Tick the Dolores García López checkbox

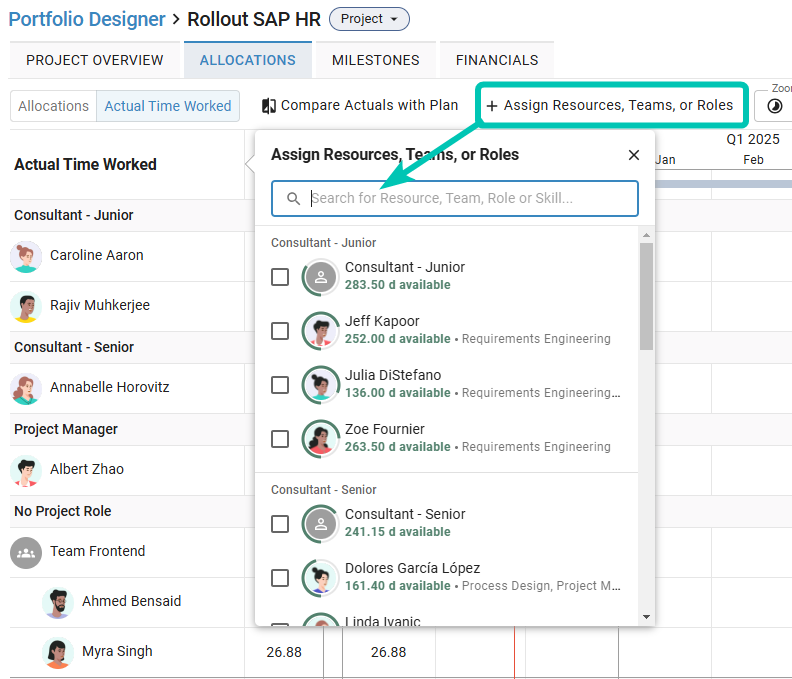pyautogui.click(x=280, y=578)
